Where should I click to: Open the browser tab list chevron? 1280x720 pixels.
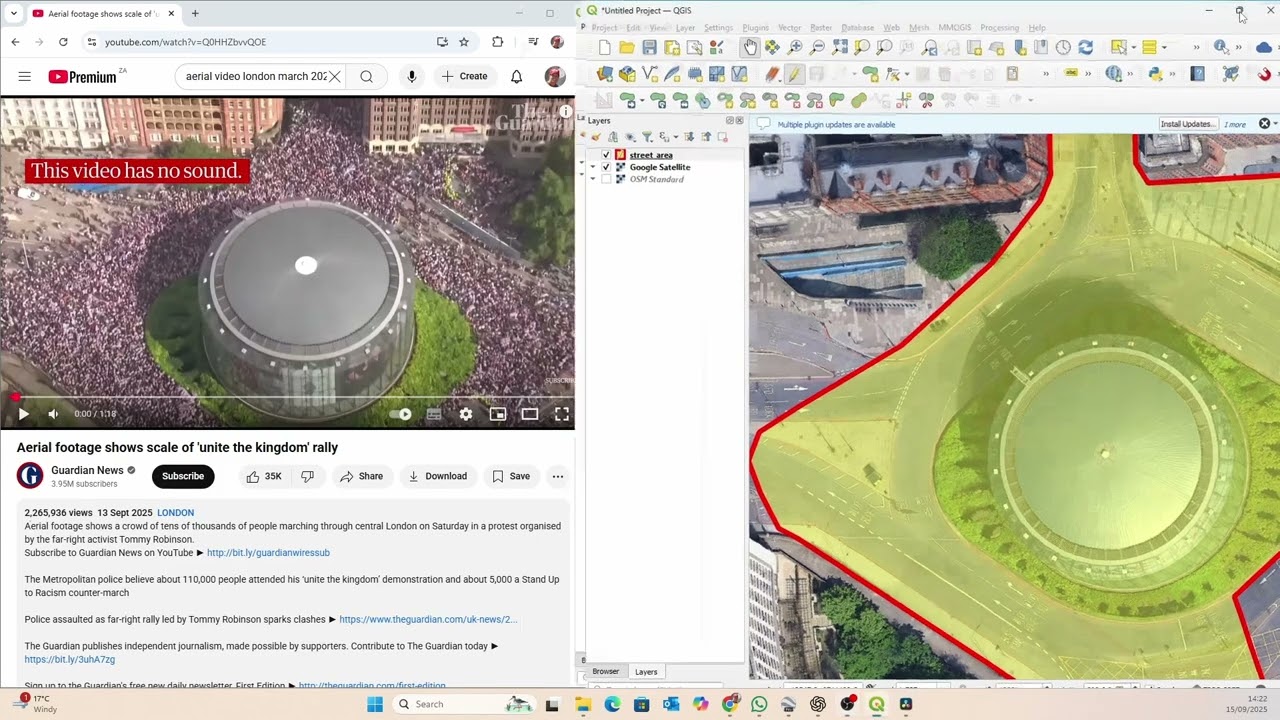14,13
